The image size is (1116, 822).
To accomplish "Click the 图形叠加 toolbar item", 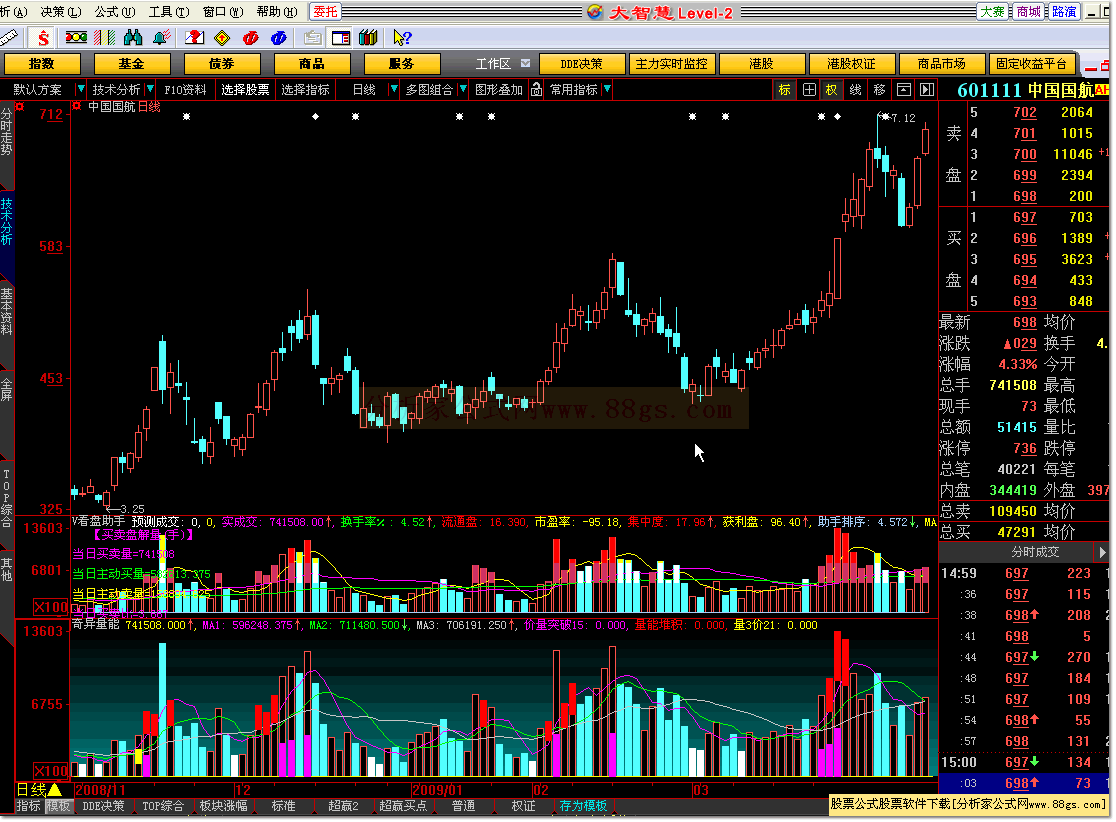I will click(498, 90).
